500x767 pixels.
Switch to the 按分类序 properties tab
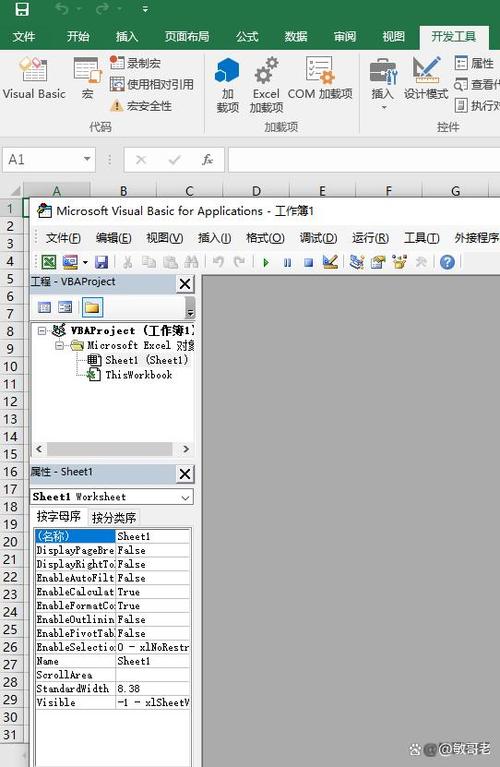tap(114, 518)
